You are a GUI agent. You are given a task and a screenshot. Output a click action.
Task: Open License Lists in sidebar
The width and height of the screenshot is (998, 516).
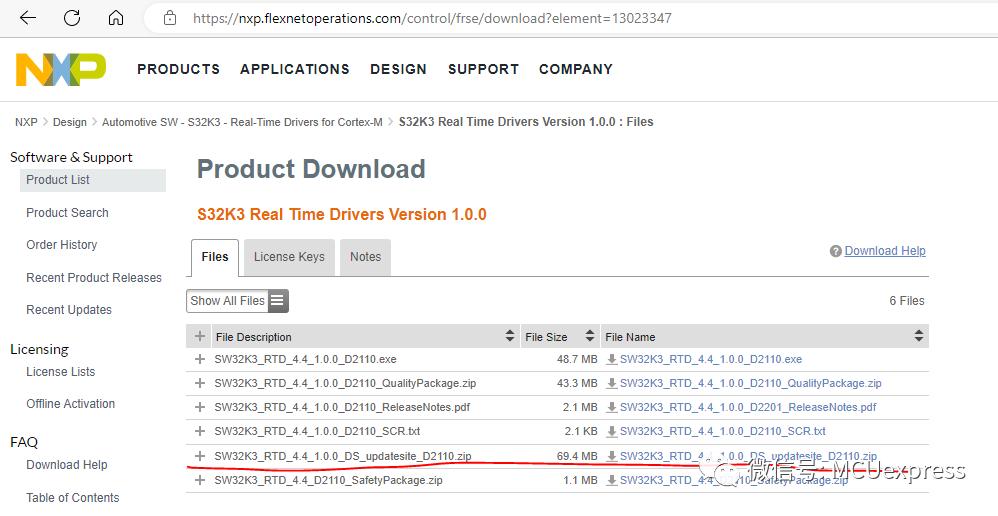click(60, 372)
